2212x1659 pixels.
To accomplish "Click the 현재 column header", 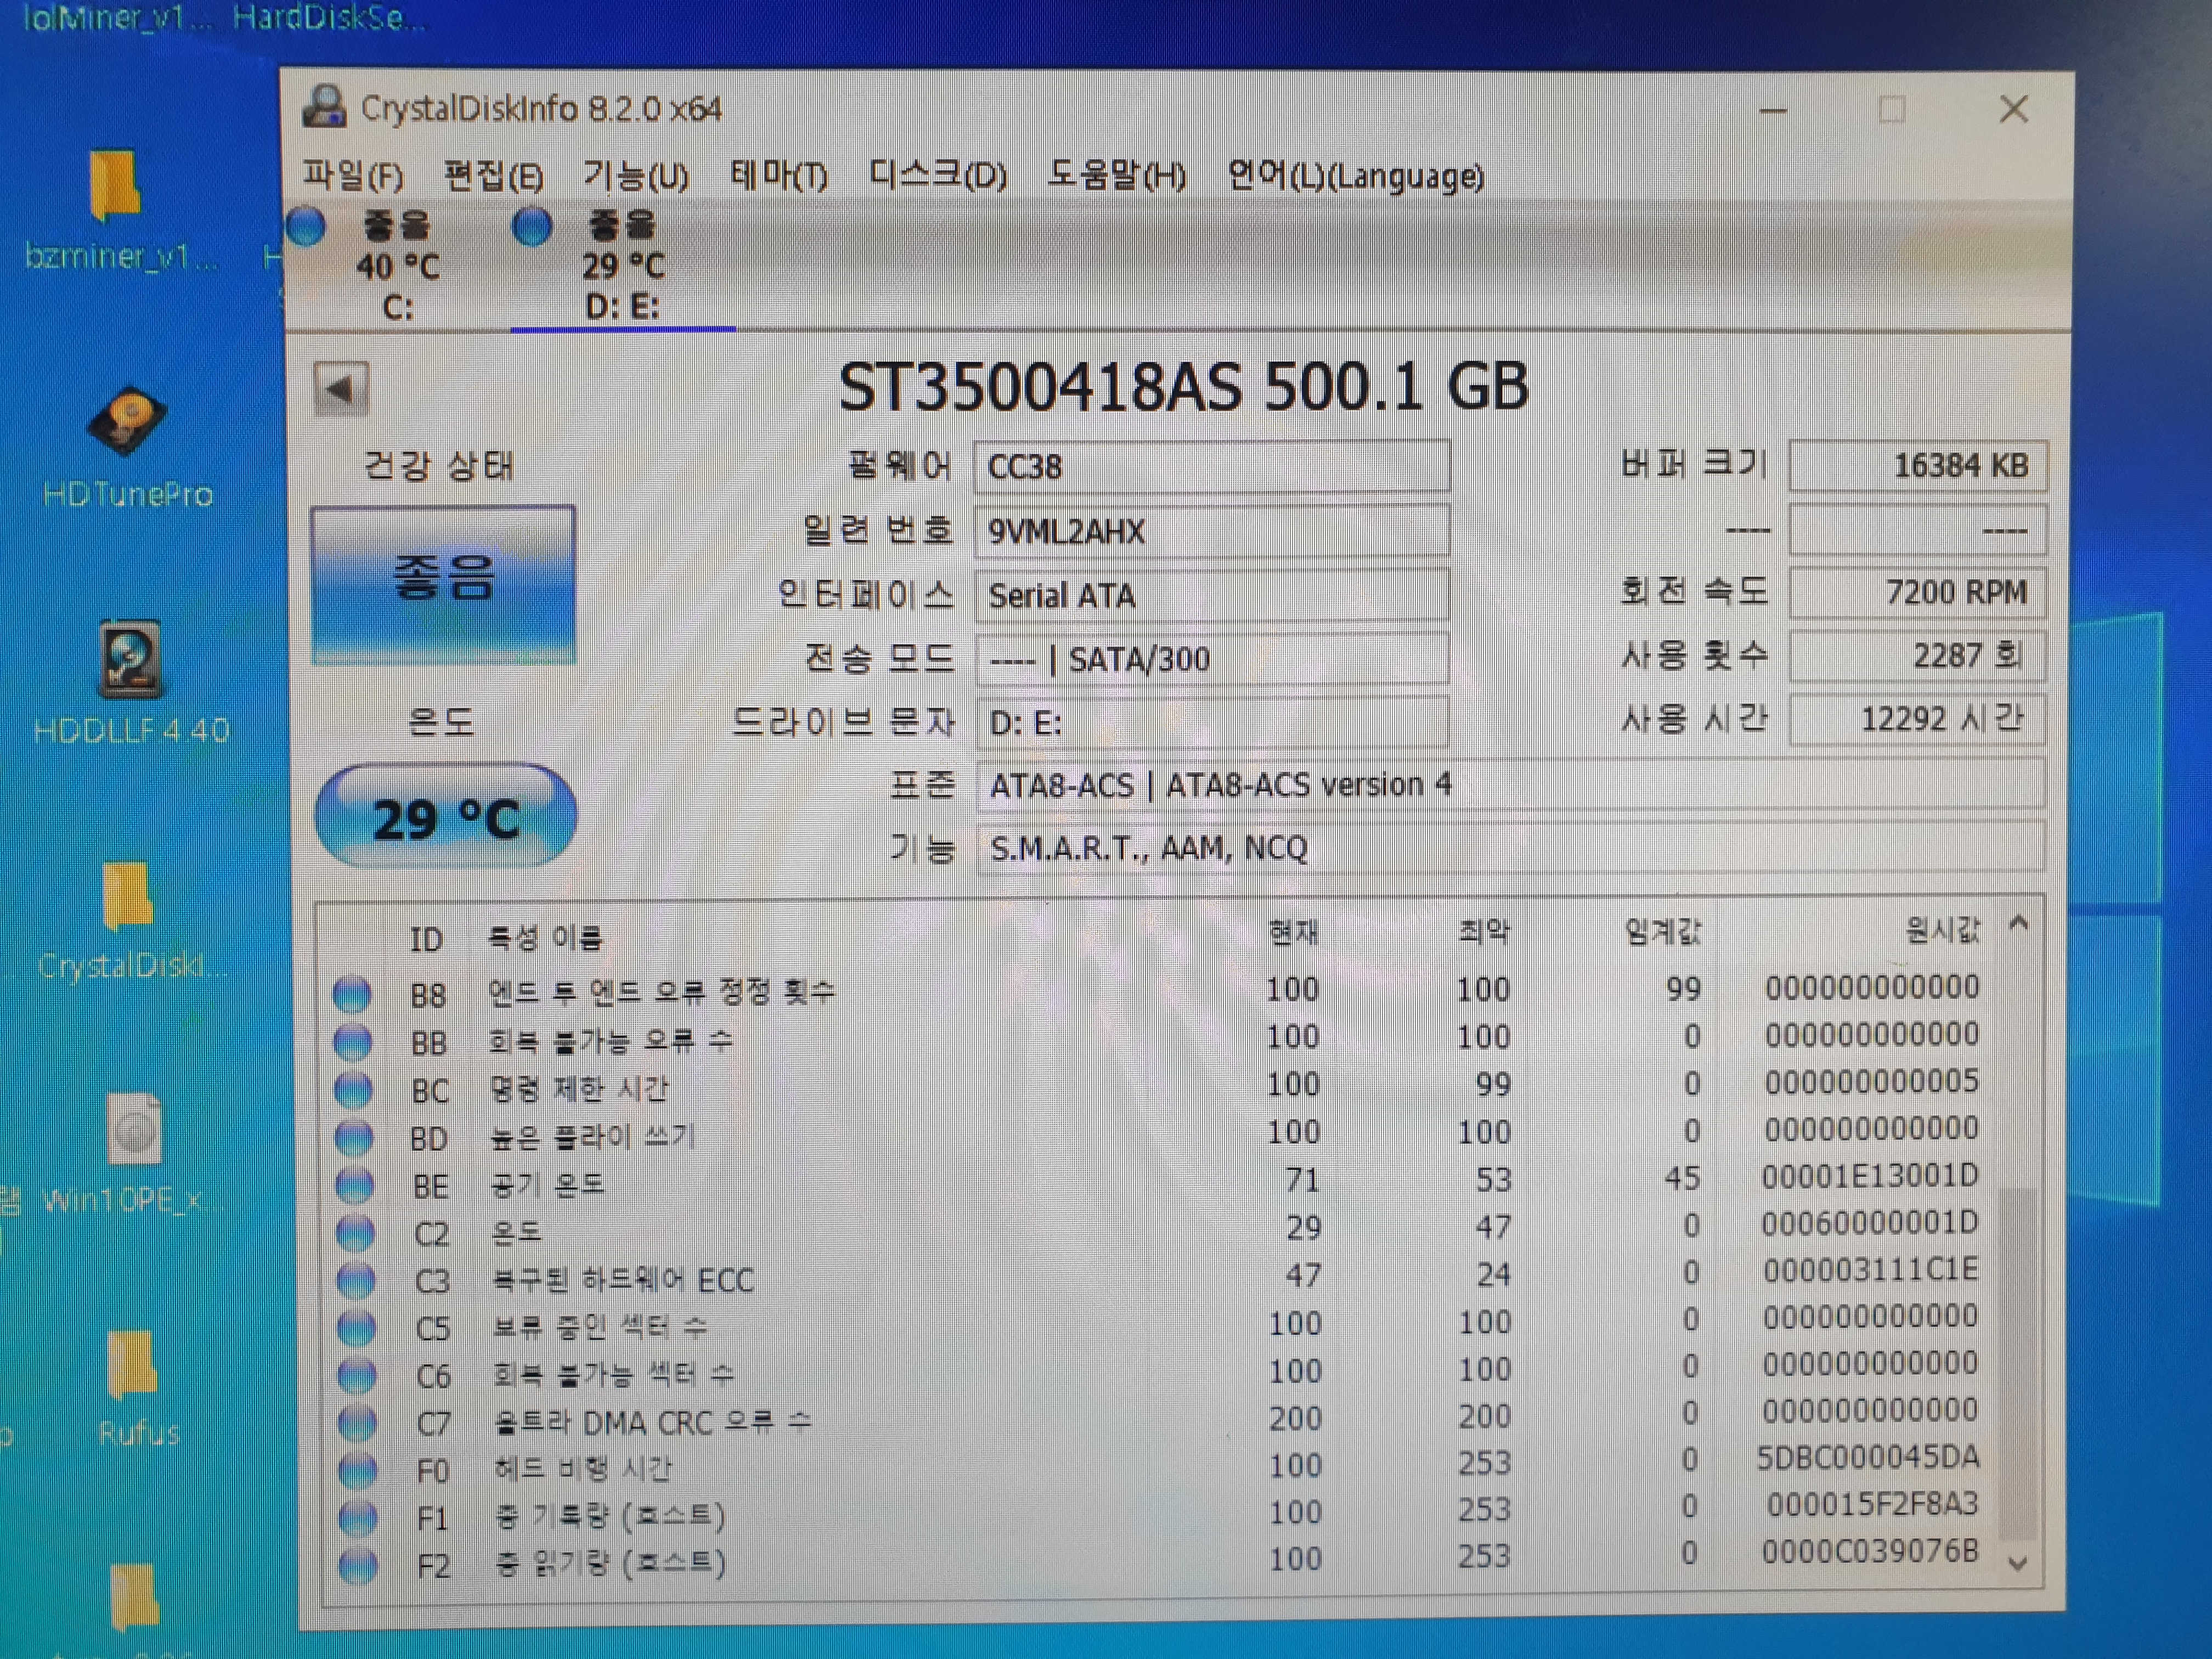I will click(x=1294, y=933).
